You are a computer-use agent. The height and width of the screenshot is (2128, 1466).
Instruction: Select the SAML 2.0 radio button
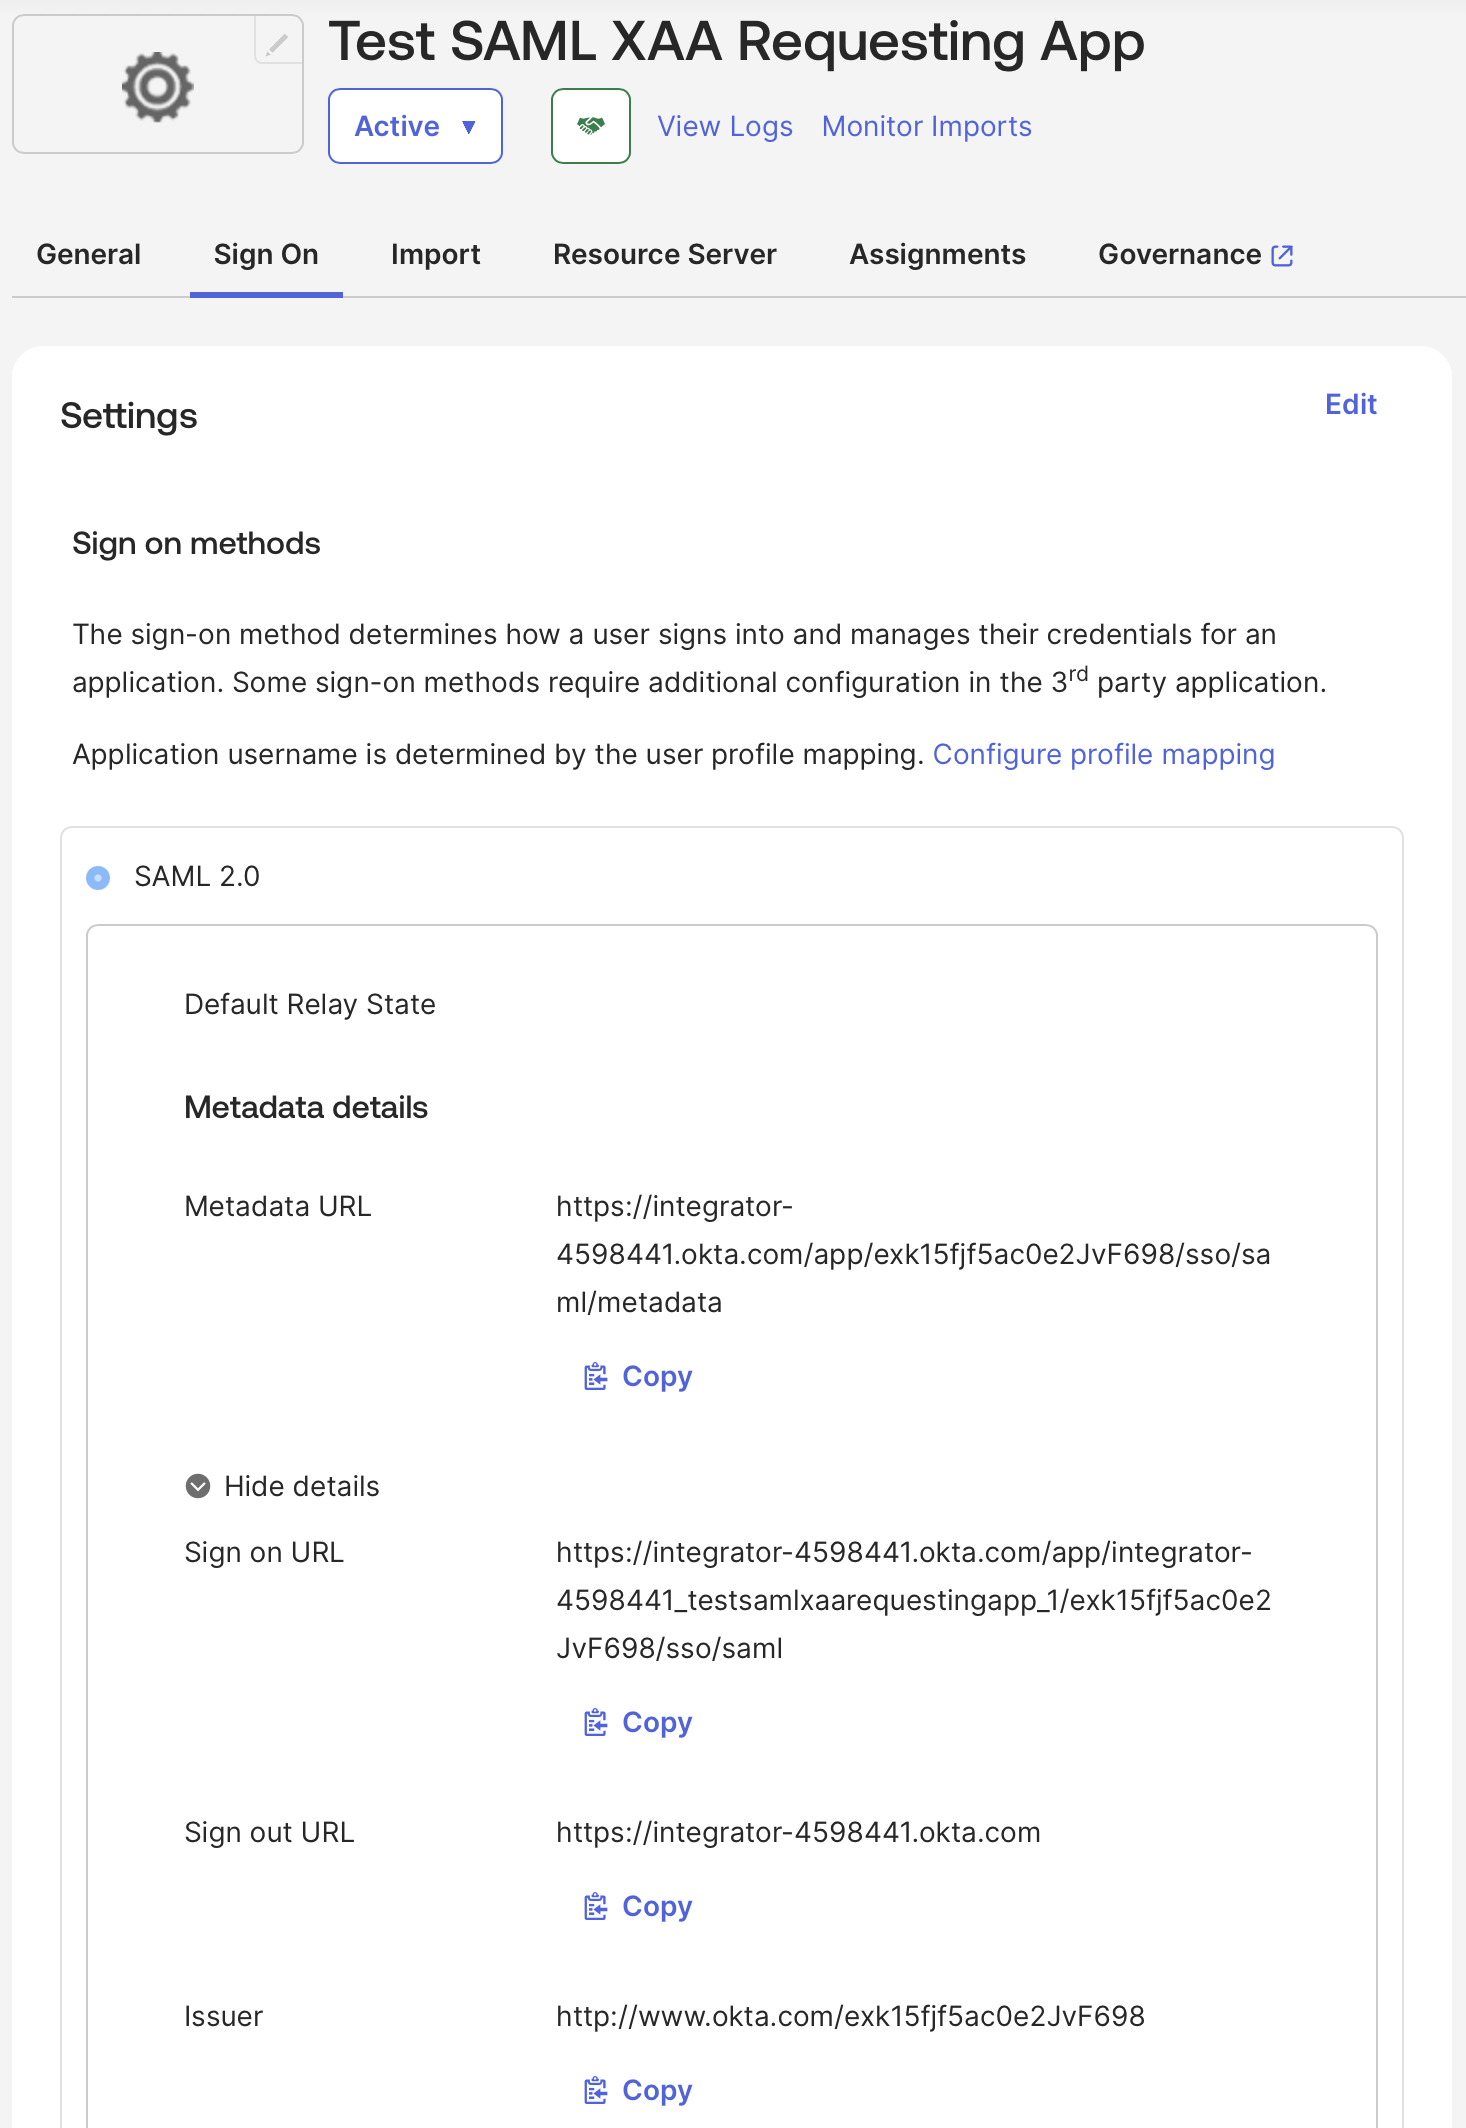point(98,877)
